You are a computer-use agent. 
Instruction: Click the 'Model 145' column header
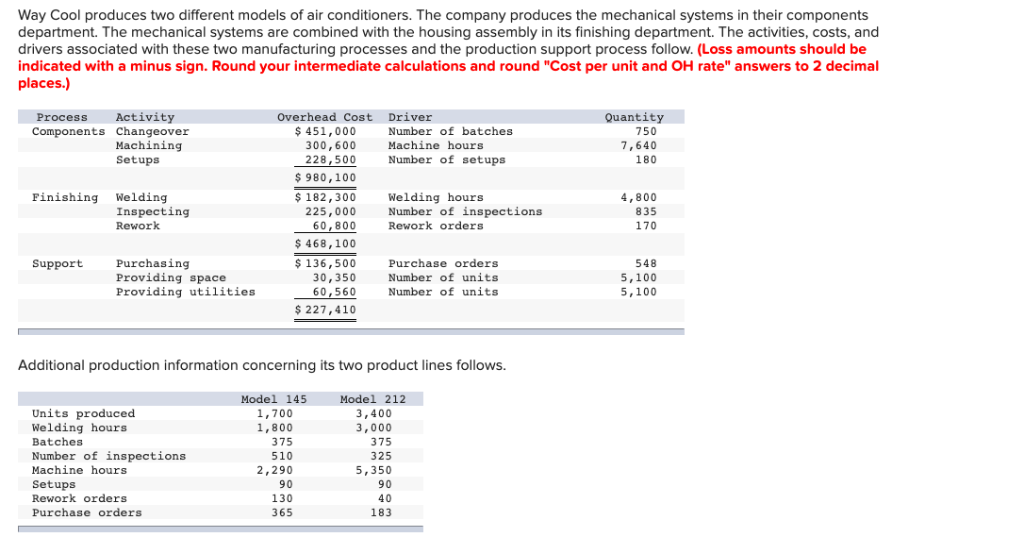point(274,399)
